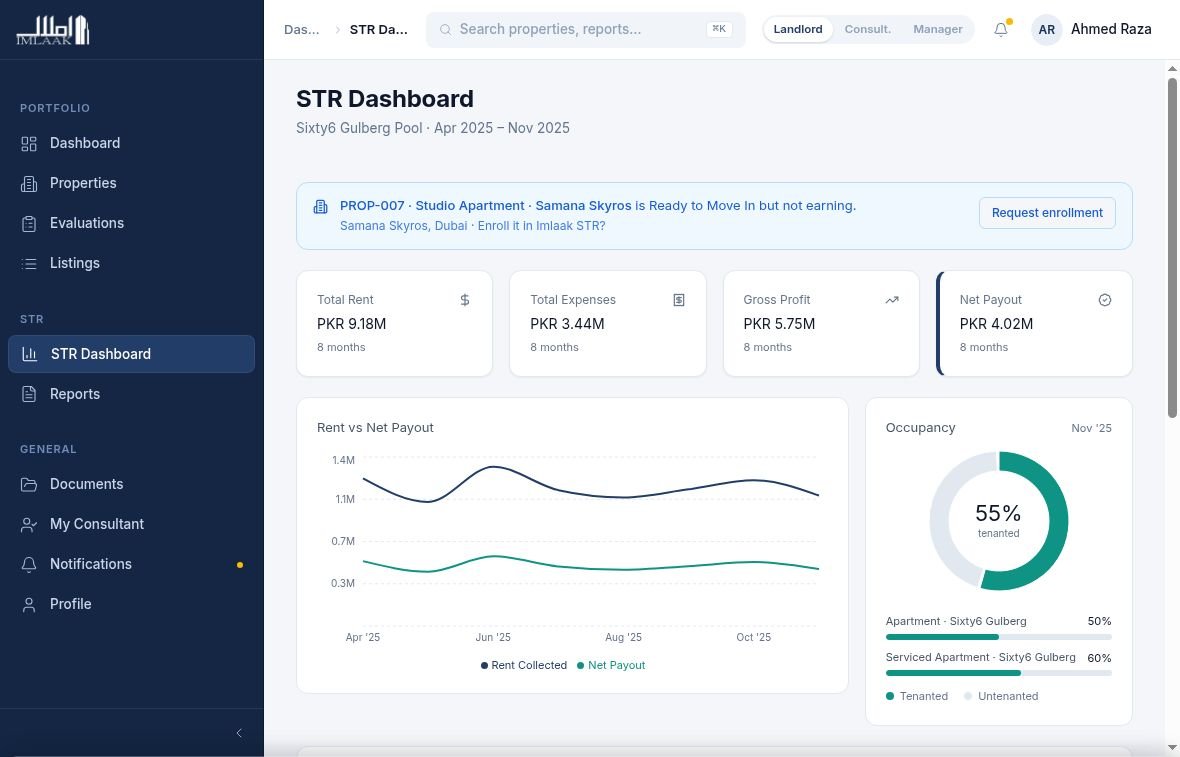
Task: Select STR Dashboard in sidebar
Action: tap(132, 354)
